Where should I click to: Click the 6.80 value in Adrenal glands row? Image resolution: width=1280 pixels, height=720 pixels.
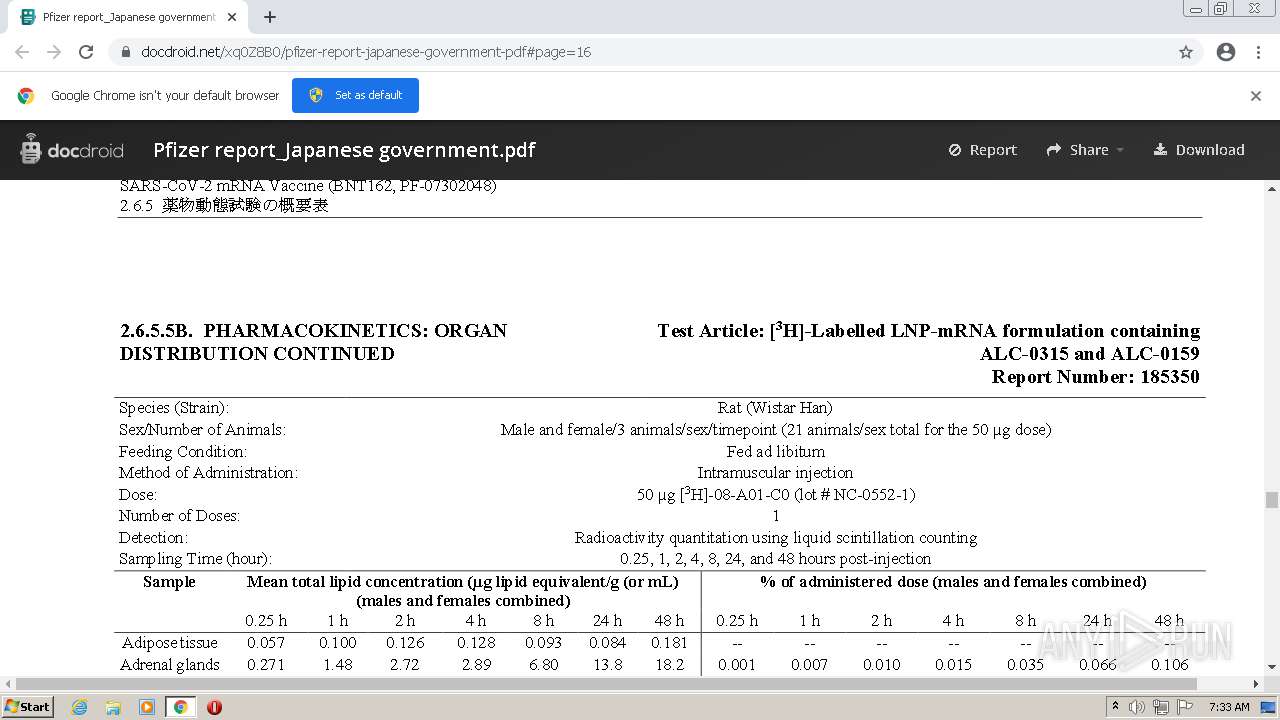(543, 665)
